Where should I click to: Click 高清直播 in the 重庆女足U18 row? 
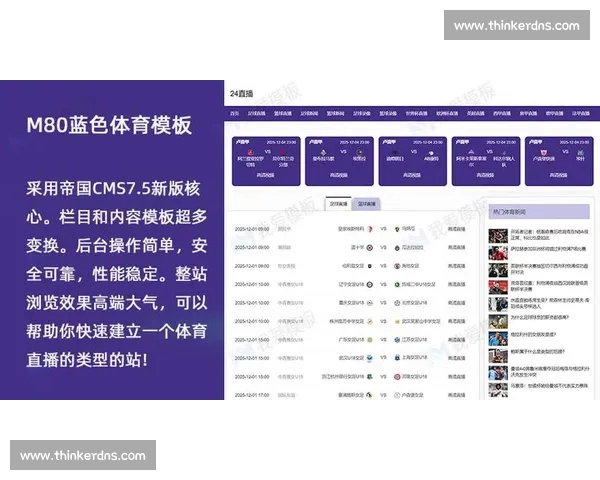click(x=457, y=303)
